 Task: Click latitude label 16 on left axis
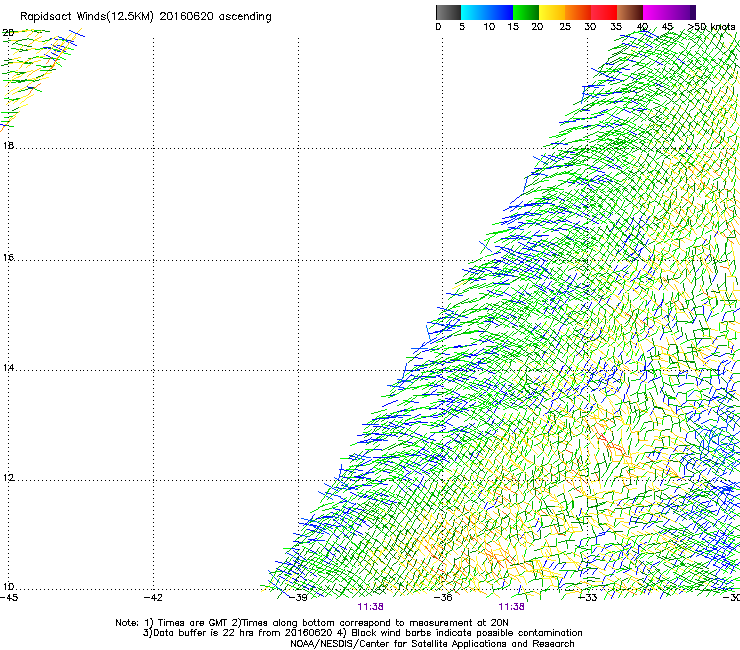click(8, 258)
